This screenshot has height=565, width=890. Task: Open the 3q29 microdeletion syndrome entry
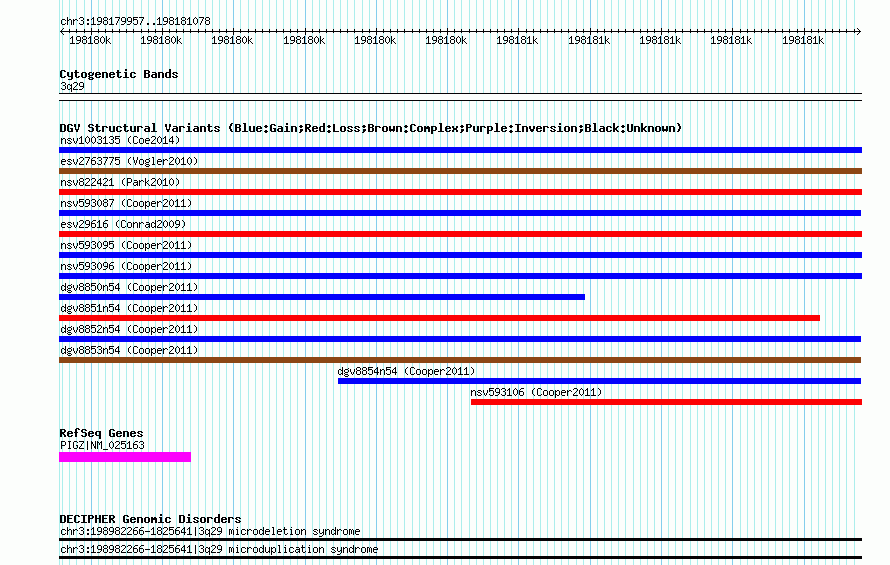click(210, 531)
